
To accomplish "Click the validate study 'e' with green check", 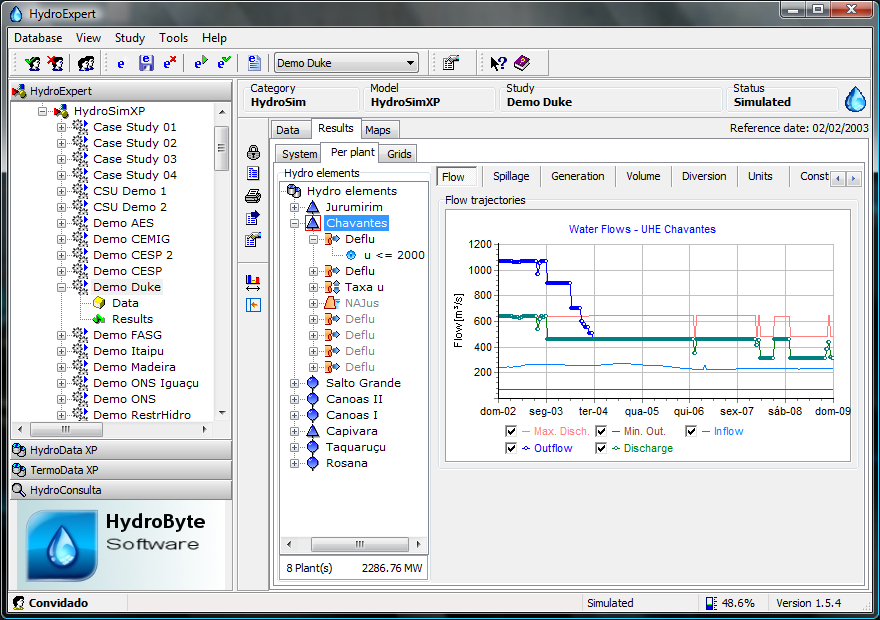I will (x=224, y=63).
